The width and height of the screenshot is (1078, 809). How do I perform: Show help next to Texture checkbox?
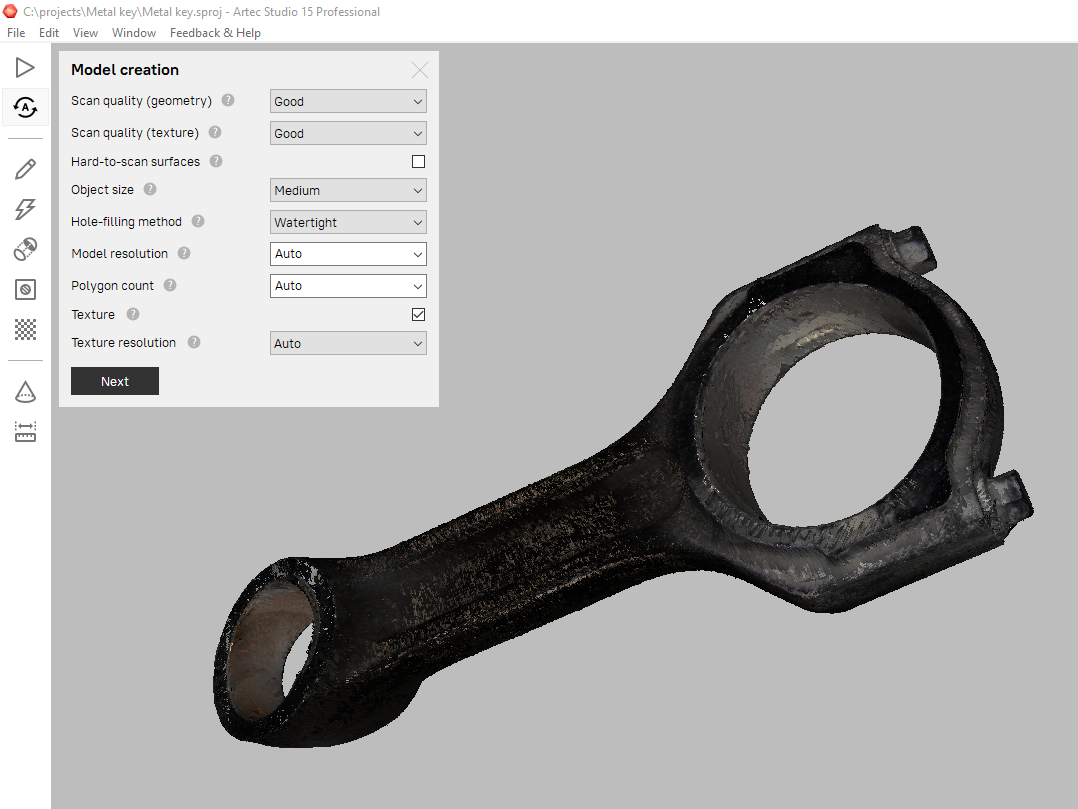[133, 314]
